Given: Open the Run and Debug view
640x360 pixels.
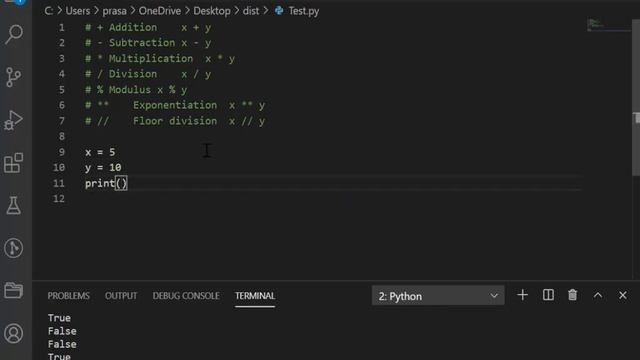Looking at the screenshot, I should point(13,120).
